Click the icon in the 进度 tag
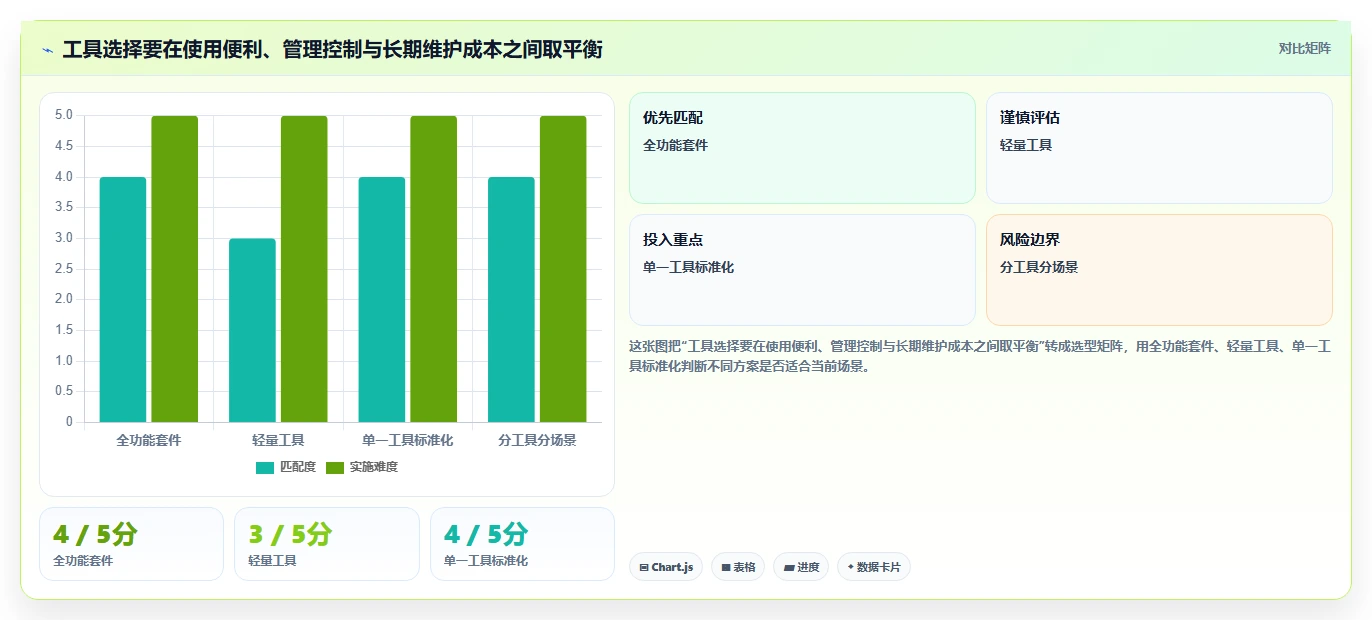The width and height of the screenshot is (1372, 620). pos(789,568)
